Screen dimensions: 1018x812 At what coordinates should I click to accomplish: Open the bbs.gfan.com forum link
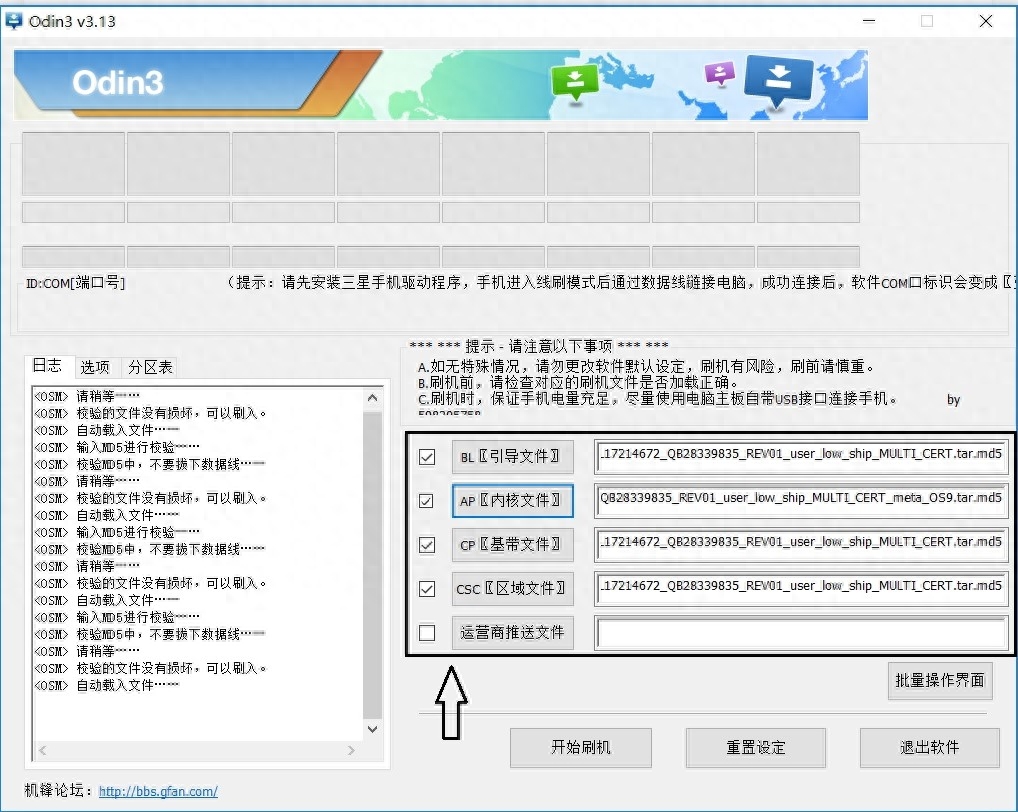(x=158, y=791)
